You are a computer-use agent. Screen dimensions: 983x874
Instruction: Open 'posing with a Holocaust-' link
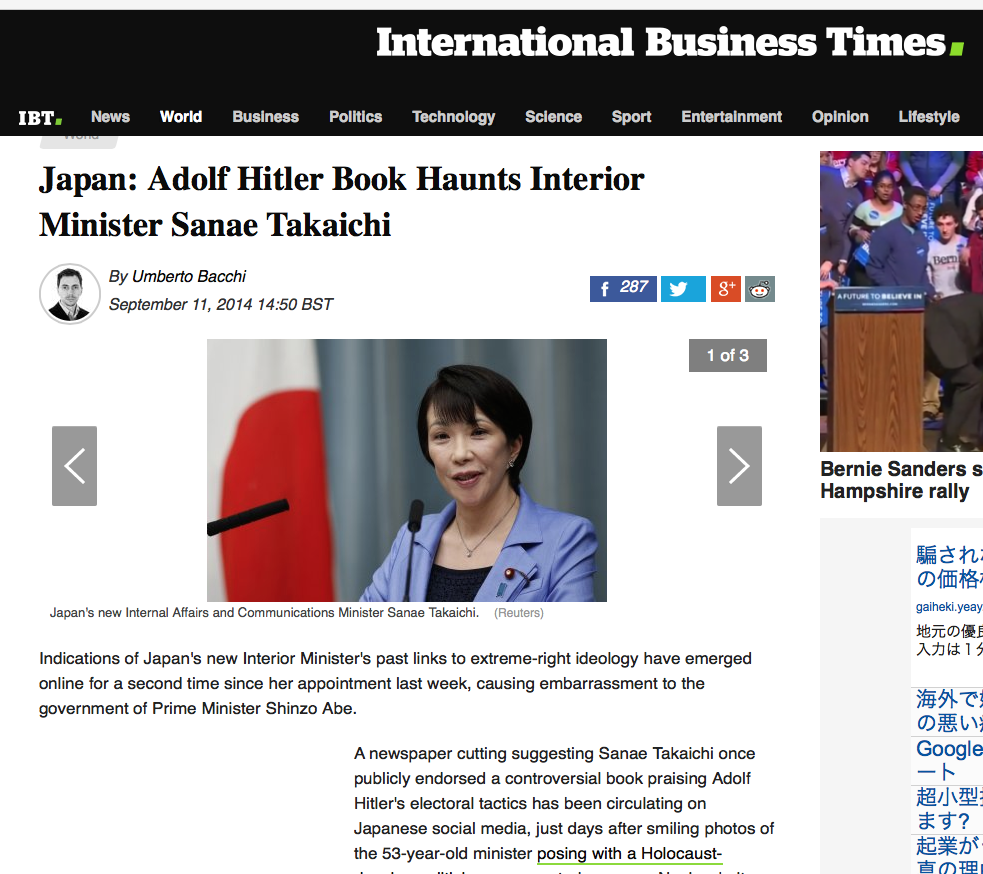tap(629, 853)
